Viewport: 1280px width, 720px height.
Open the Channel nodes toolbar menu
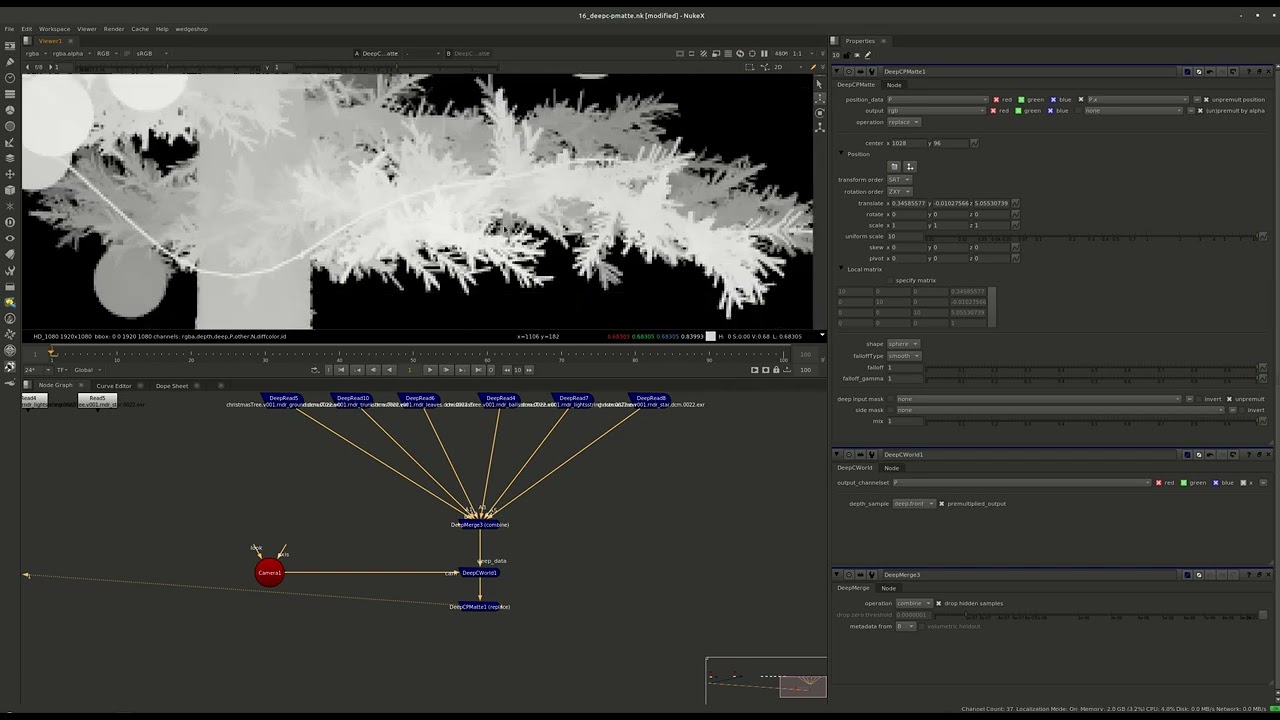coord(10,94)
